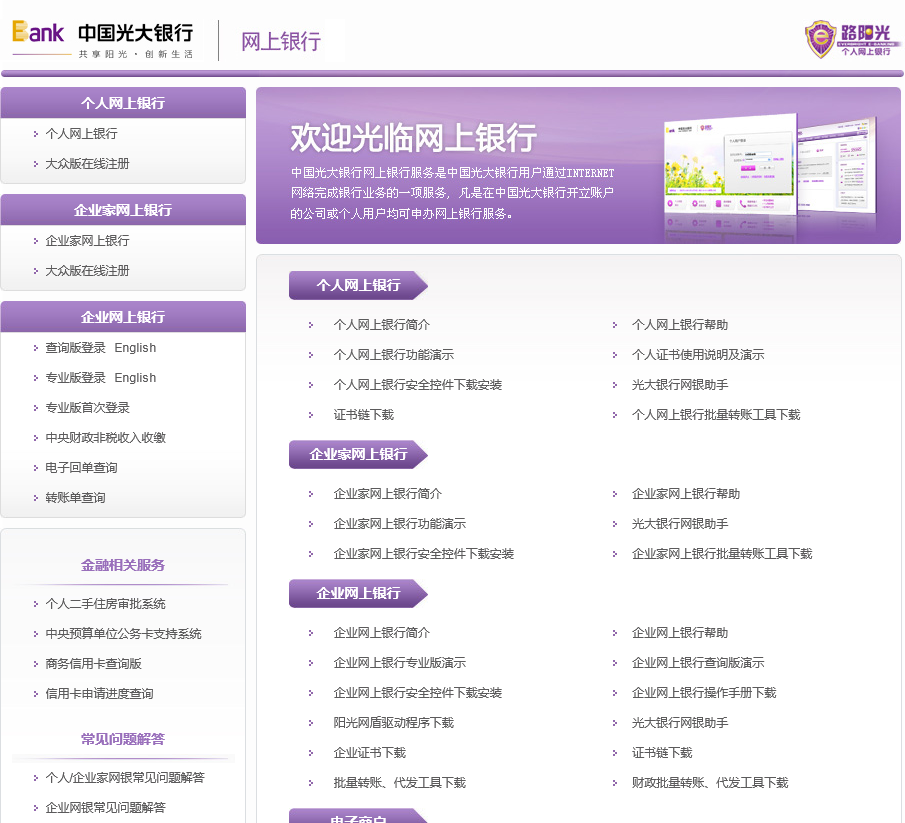Open 企业网上银行帮助

pyautogui.click(x=680, y=633)
